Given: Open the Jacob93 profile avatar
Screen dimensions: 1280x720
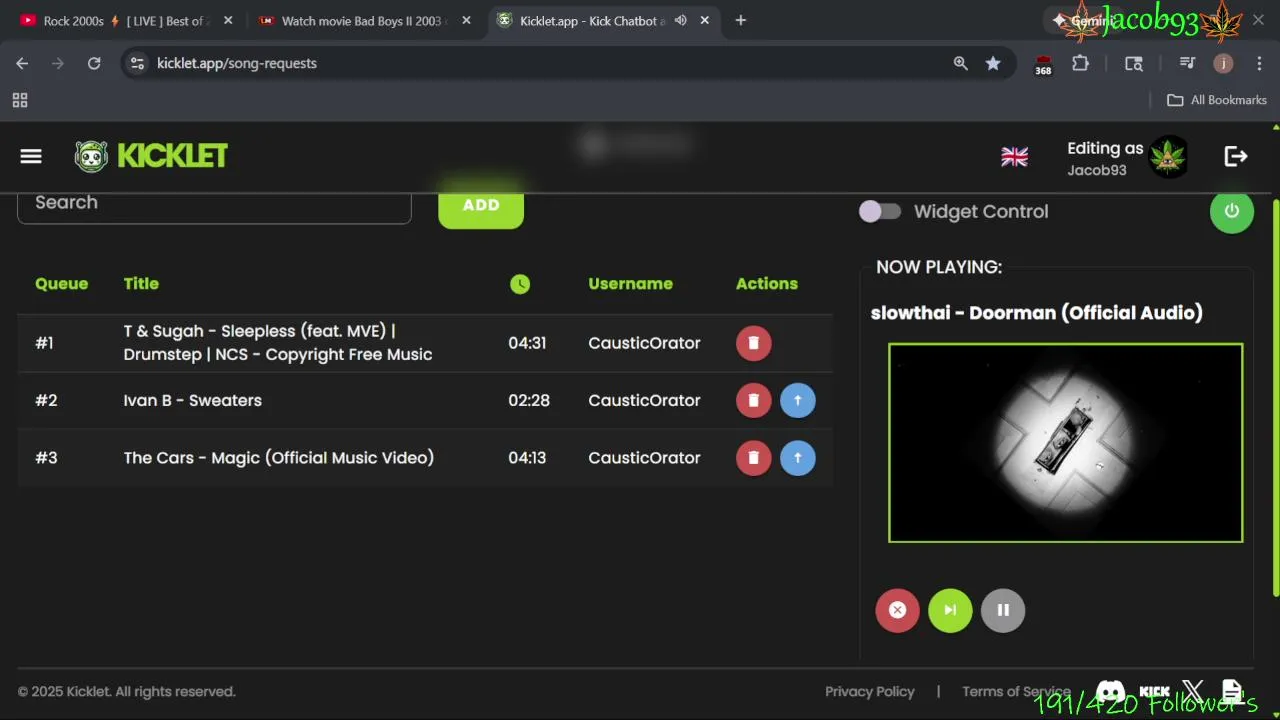Looking at the screenshot, I should (x=1168, y=157).
